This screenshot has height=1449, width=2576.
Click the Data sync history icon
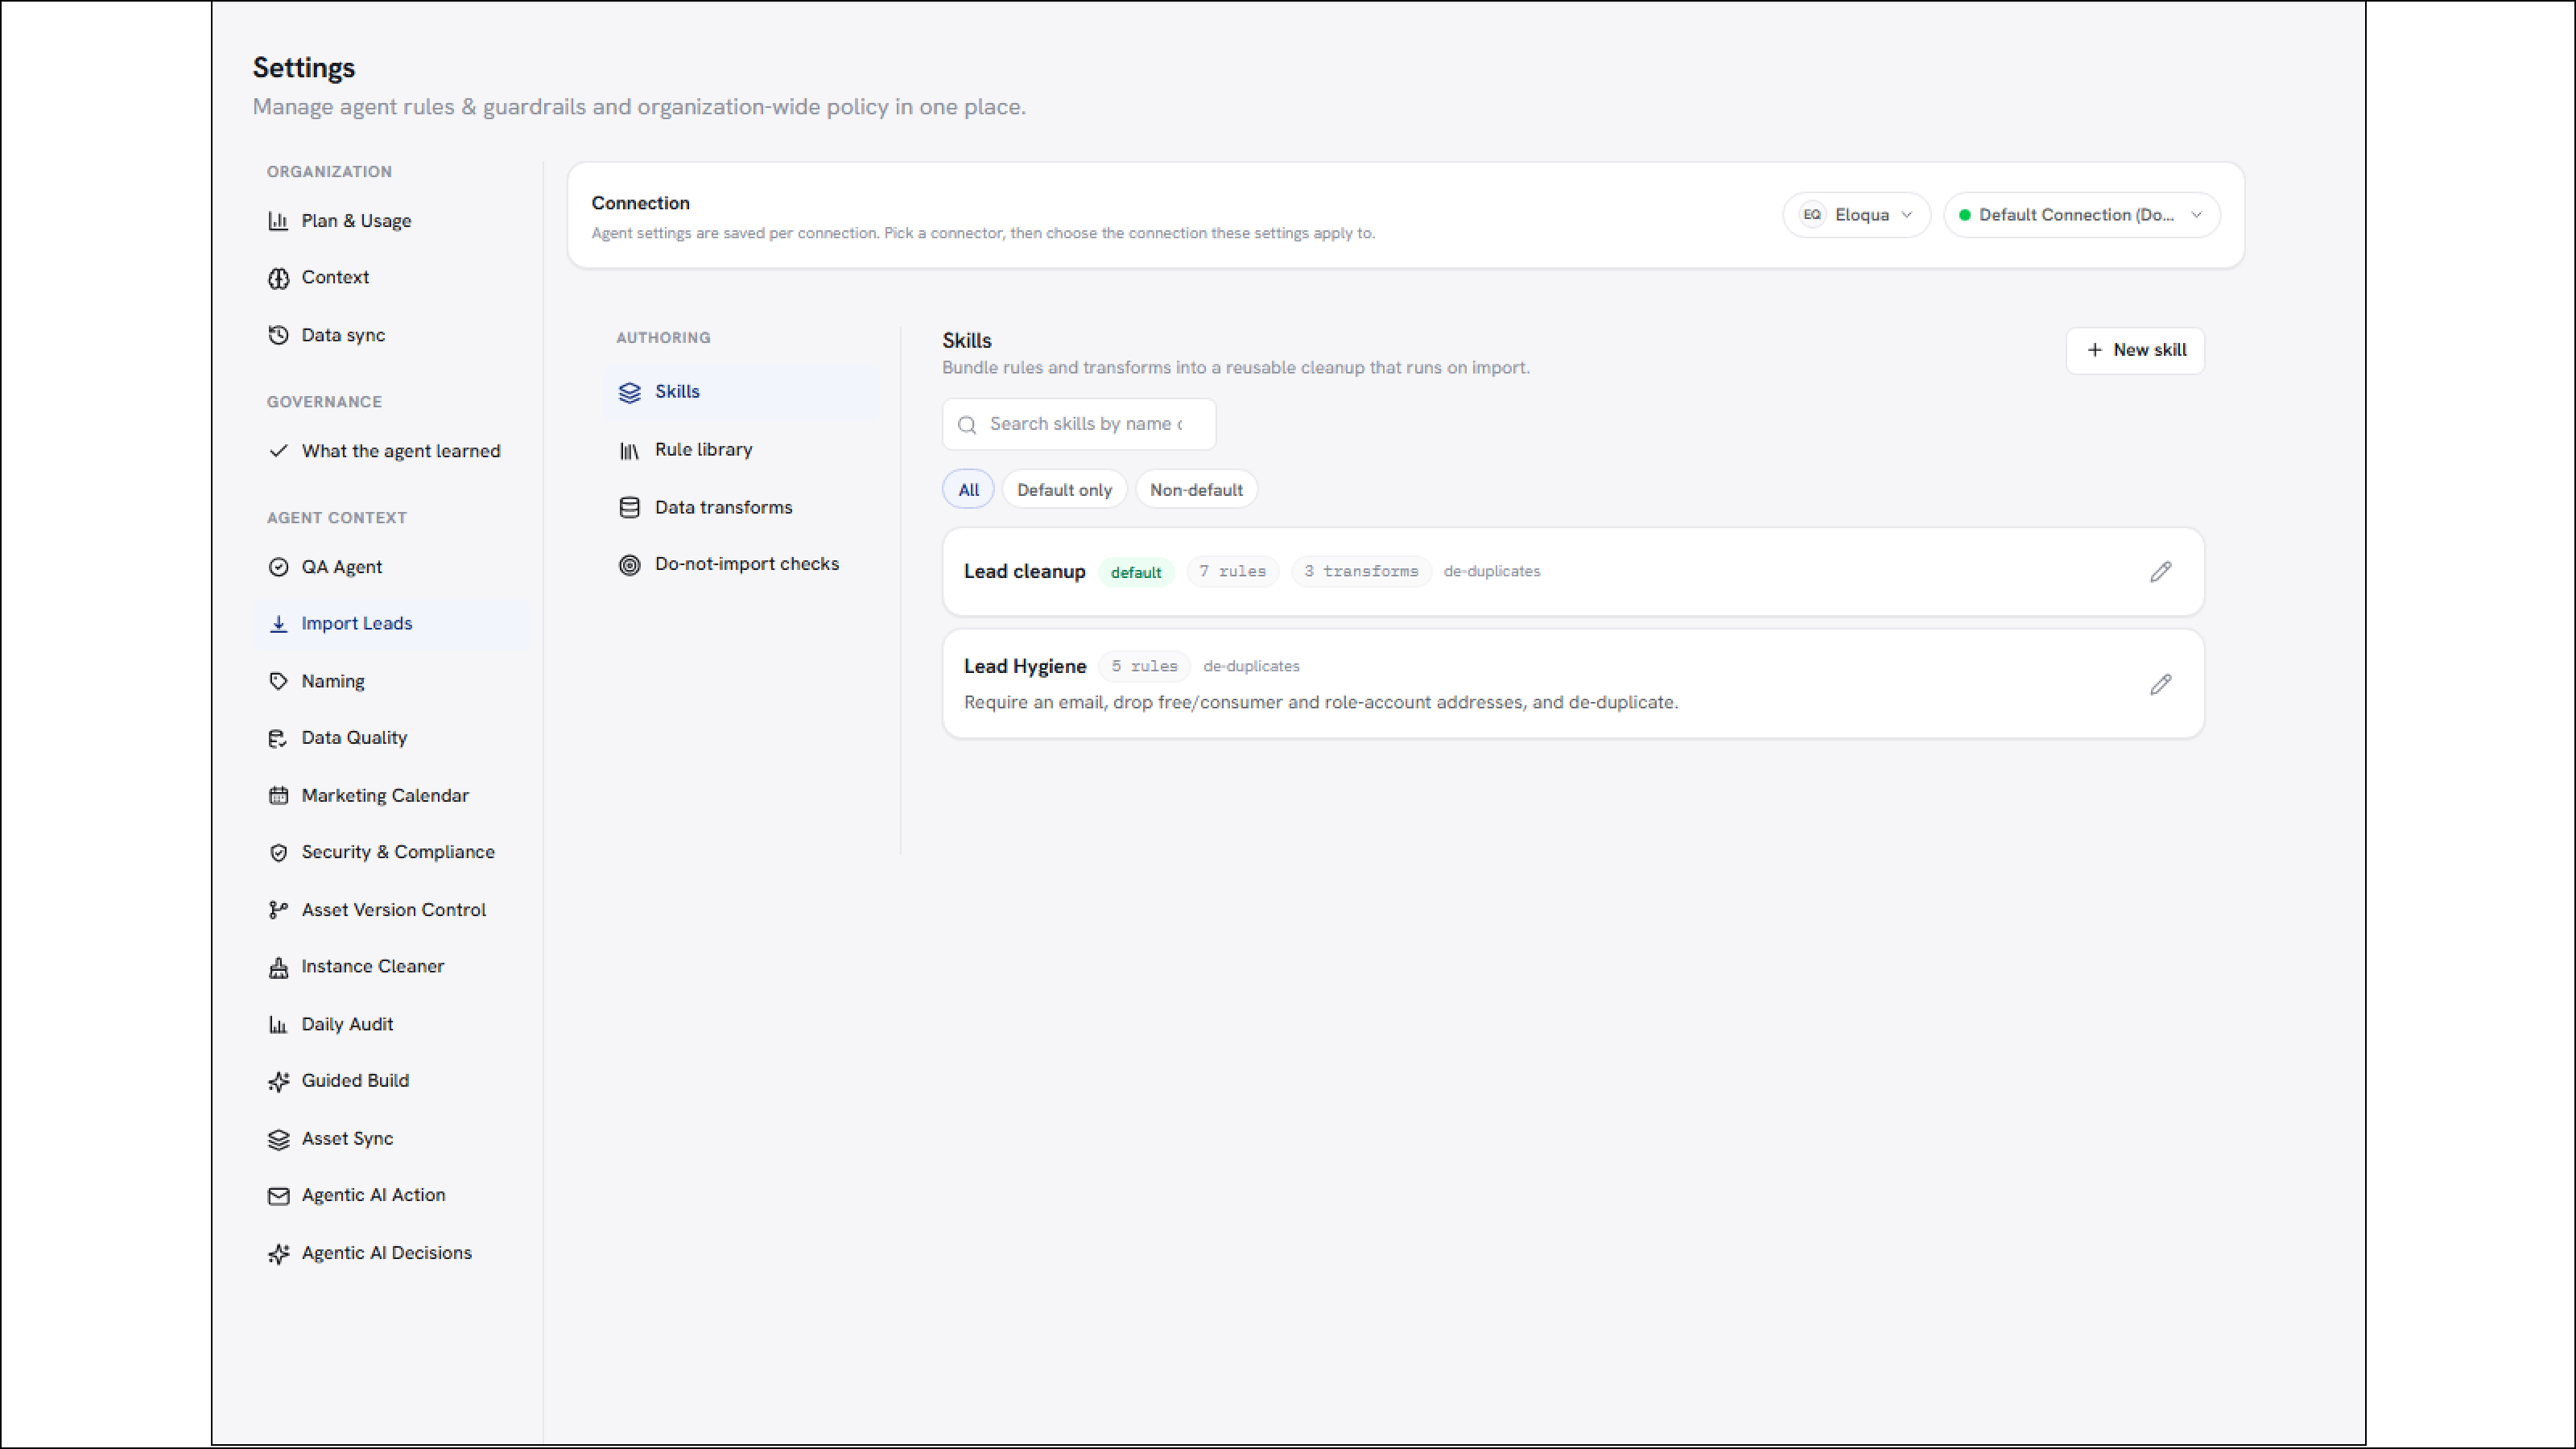(278, 335)
